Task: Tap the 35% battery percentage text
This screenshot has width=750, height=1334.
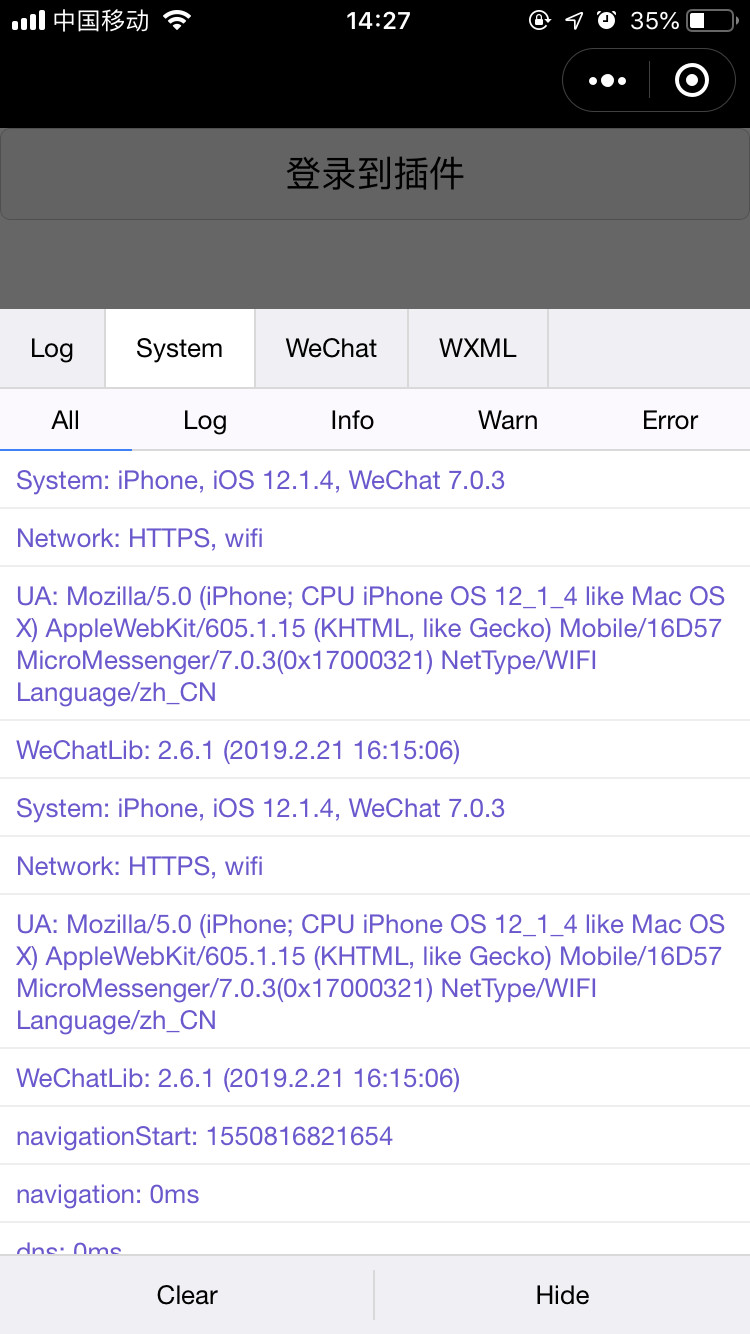Action: click(655, 20)
